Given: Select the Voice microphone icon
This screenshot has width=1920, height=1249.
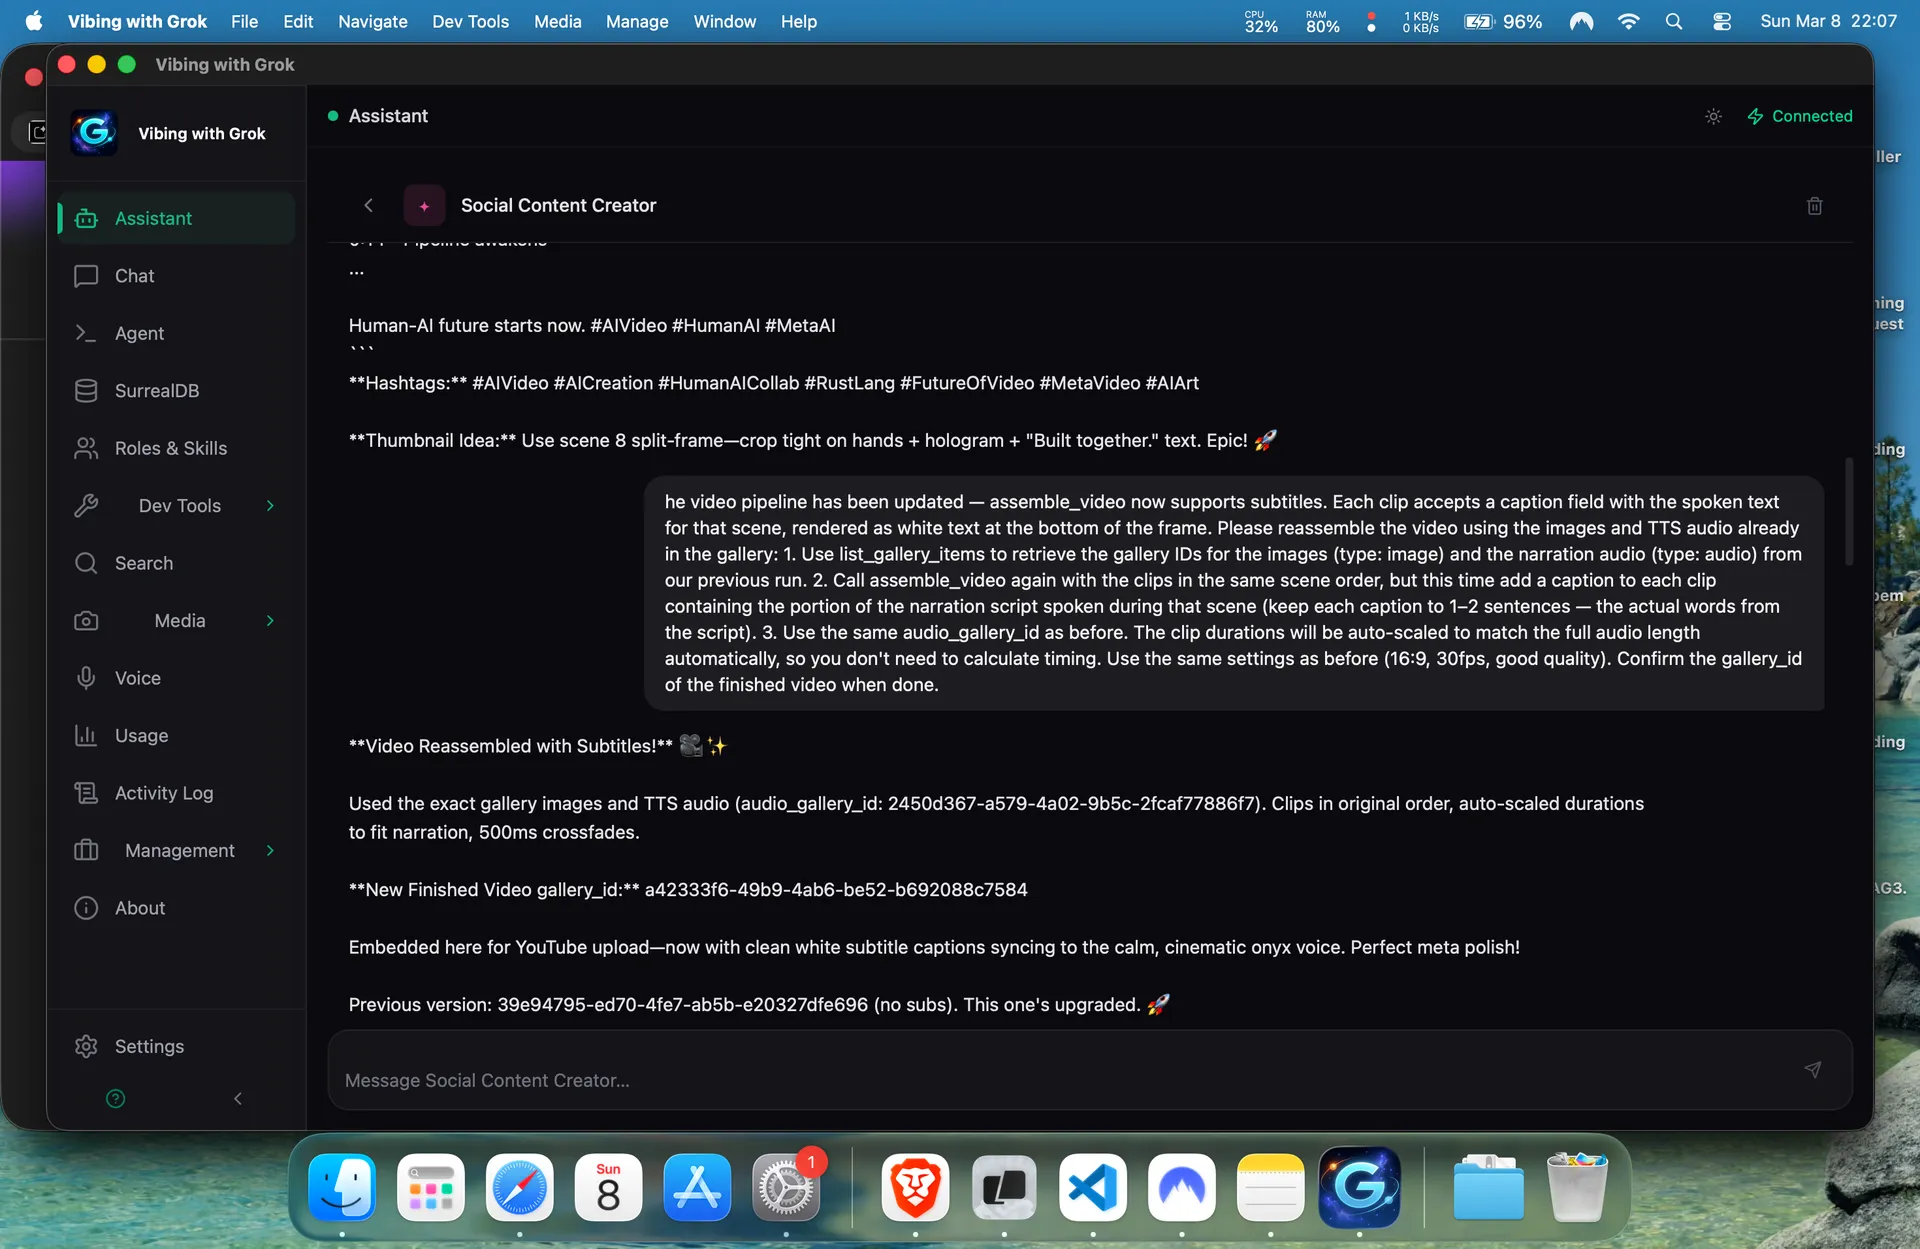Looking at the screenshot, I should [87, 677].
